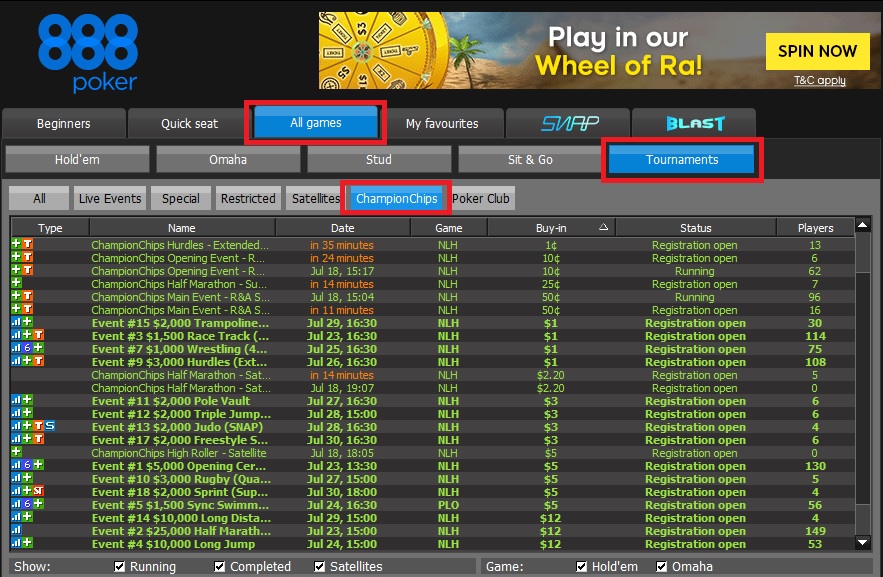This screenshot has width=883, height=577.
Task: Click the green plus icon on Event #12 Triple Jump row
Action: (x=27, y=413)
